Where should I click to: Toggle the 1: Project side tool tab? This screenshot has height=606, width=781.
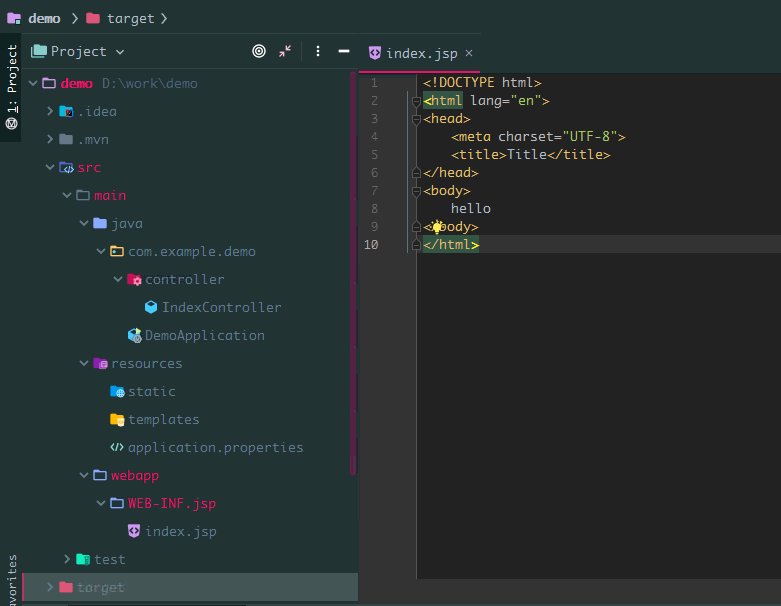11,86
